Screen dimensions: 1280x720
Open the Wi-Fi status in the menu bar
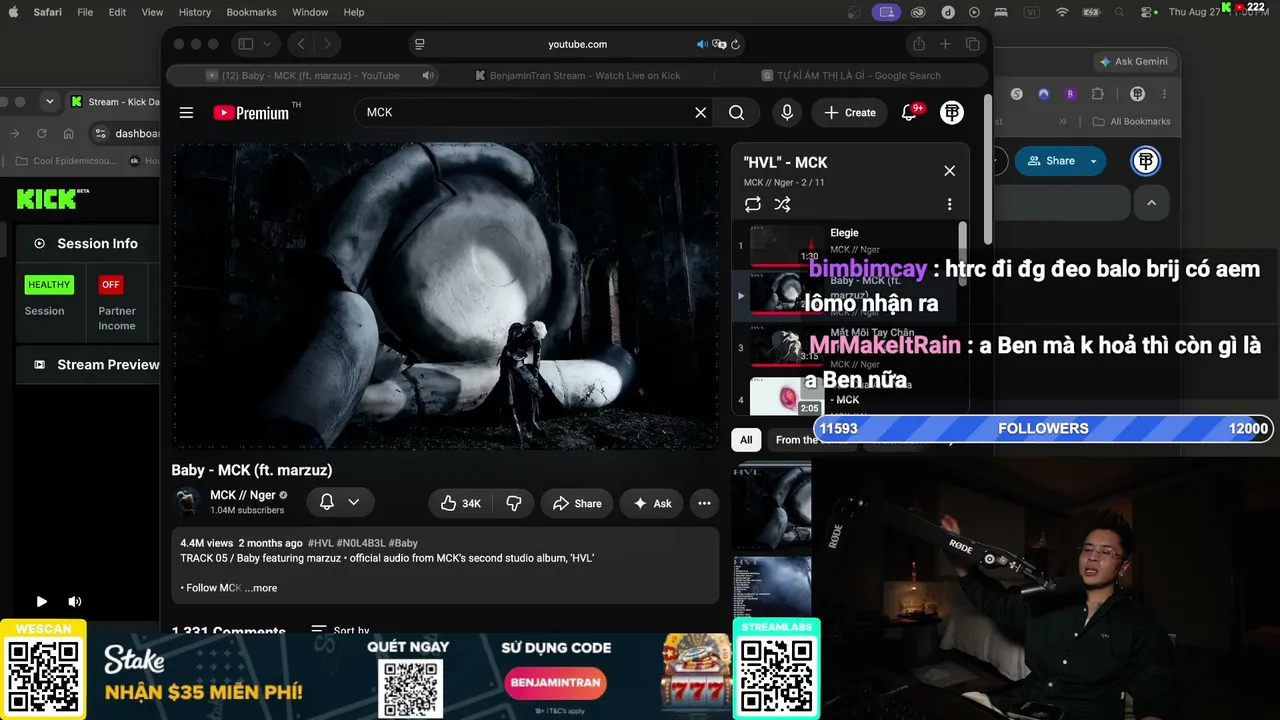pyautogui.click(x=1062, y=12)
